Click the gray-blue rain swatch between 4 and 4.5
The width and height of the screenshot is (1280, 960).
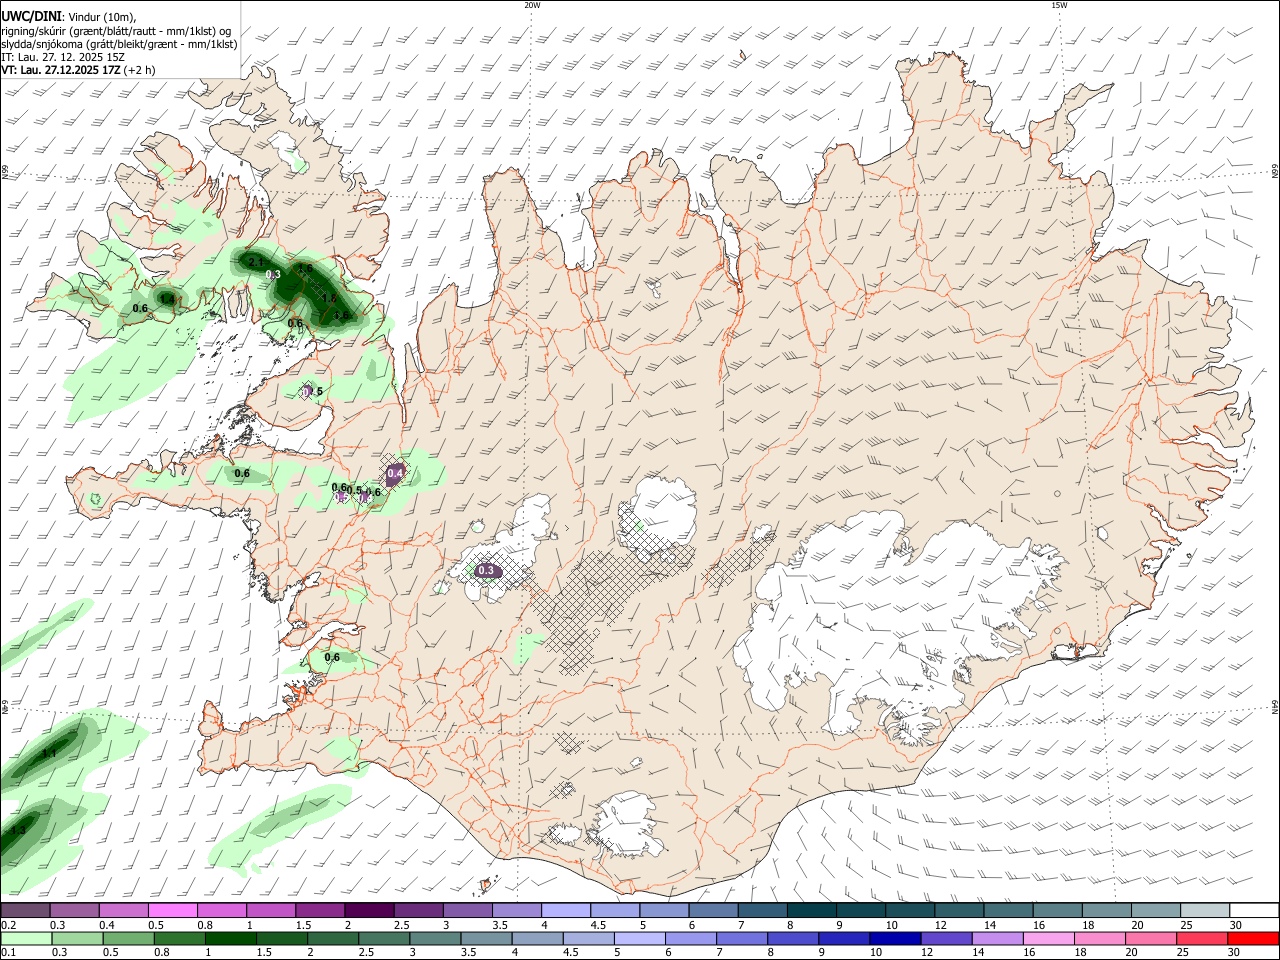tap(538, 938)
